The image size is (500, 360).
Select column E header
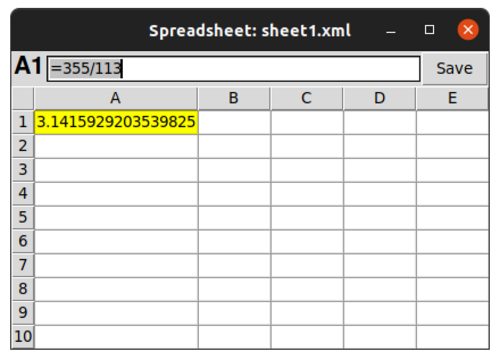tap(452, 98)
